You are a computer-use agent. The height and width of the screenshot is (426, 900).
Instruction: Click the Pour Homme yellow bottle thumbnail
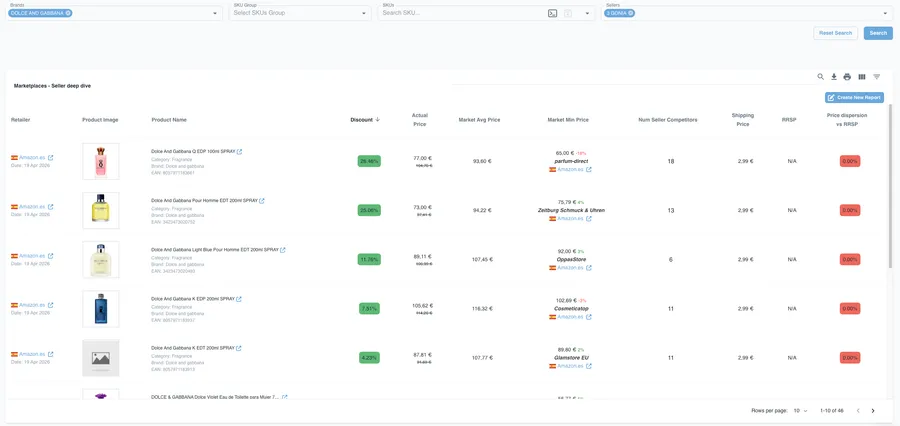click(101, 211)
